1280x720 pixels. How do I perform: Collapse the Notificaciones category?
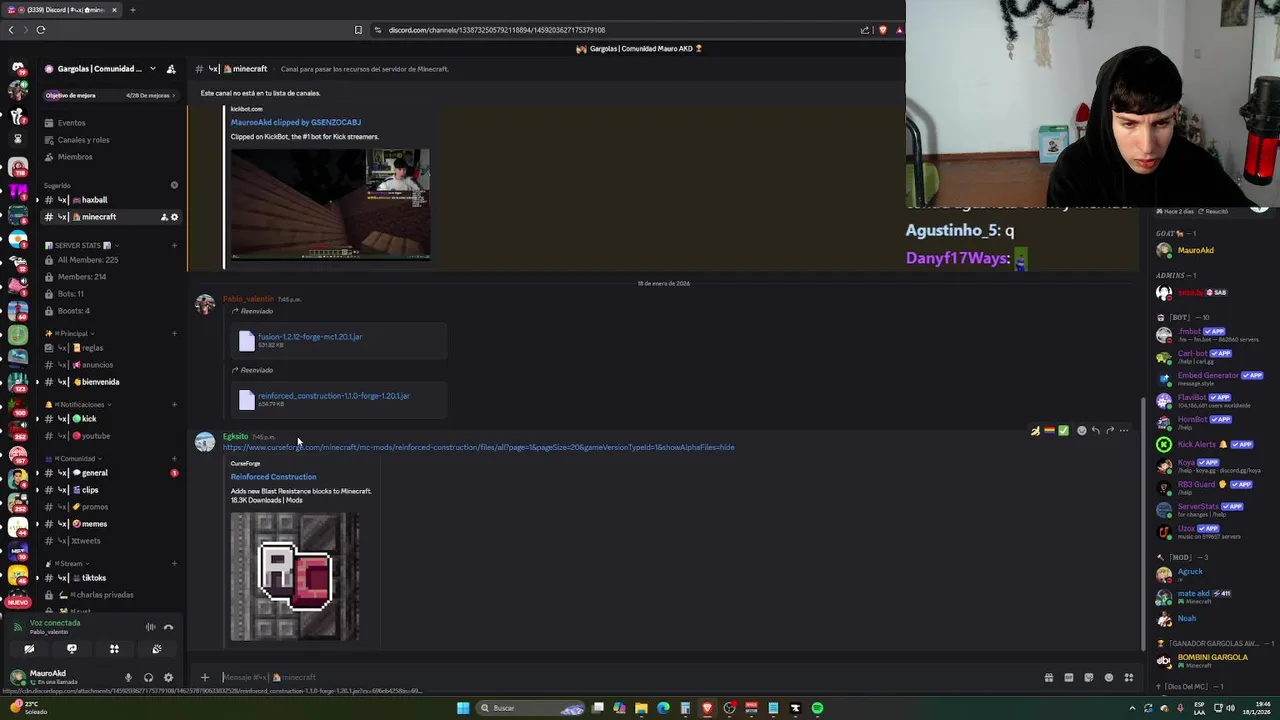[x=78, y=404]
